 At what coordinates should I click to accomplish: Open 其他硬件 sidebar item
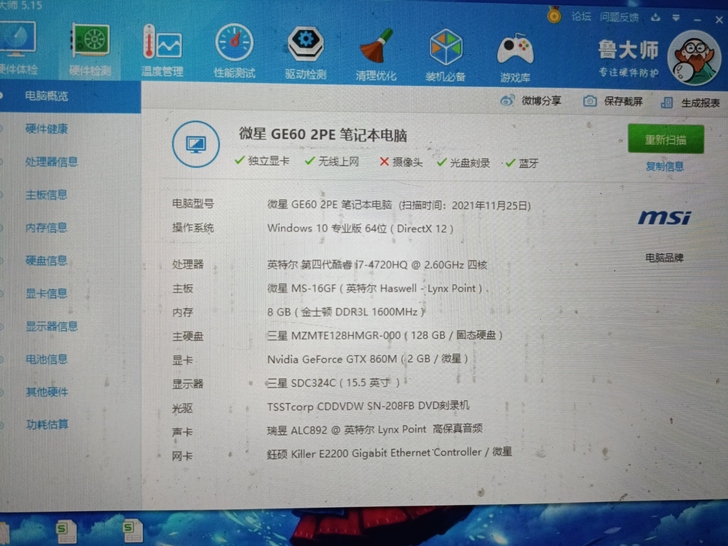click(47, 392)
